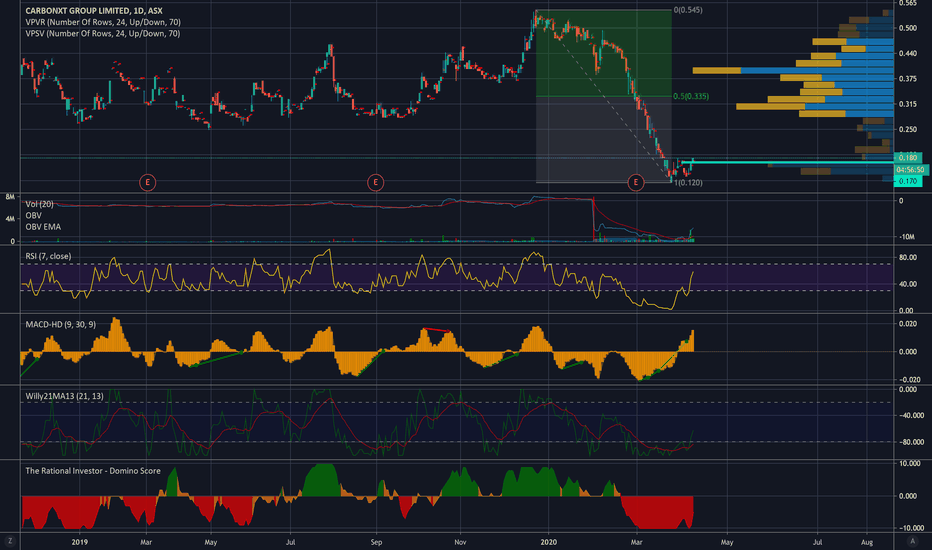Click the Aug label on time axis
This screenshot has width=932, height=550.
click(x=867, y=542)
